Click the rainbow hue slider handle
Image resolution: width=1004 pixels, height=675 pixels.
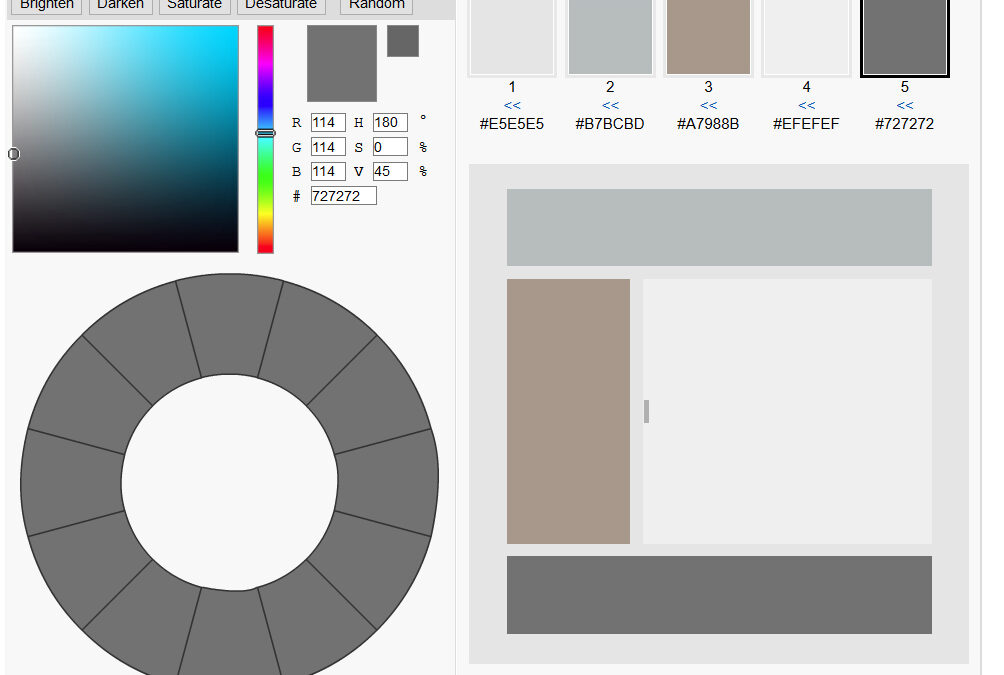coord(265,133)
